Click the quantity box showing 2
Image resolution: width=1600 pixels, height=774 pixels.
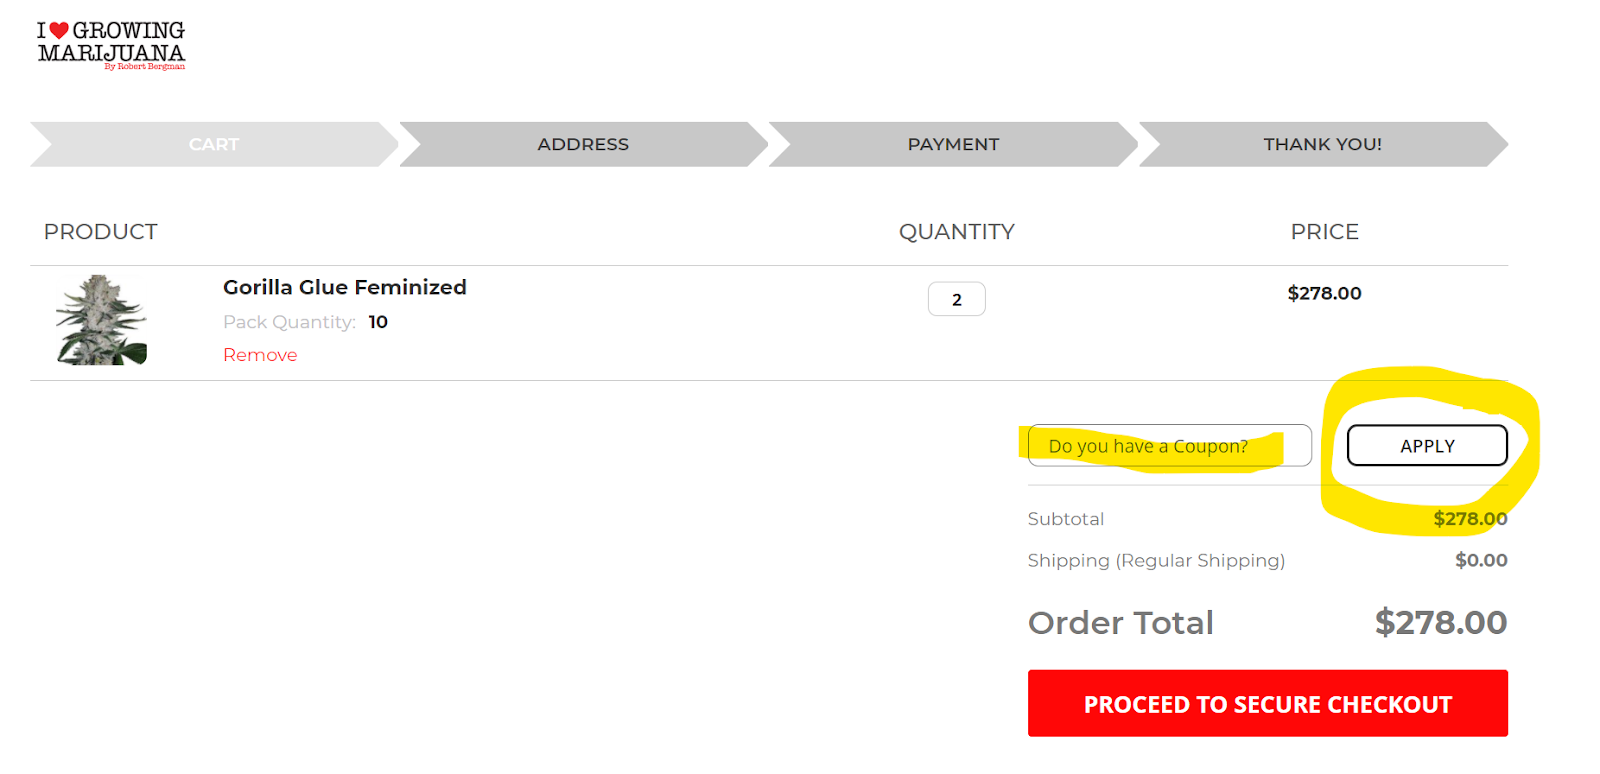pyautogui.click(x=957, y=299)
